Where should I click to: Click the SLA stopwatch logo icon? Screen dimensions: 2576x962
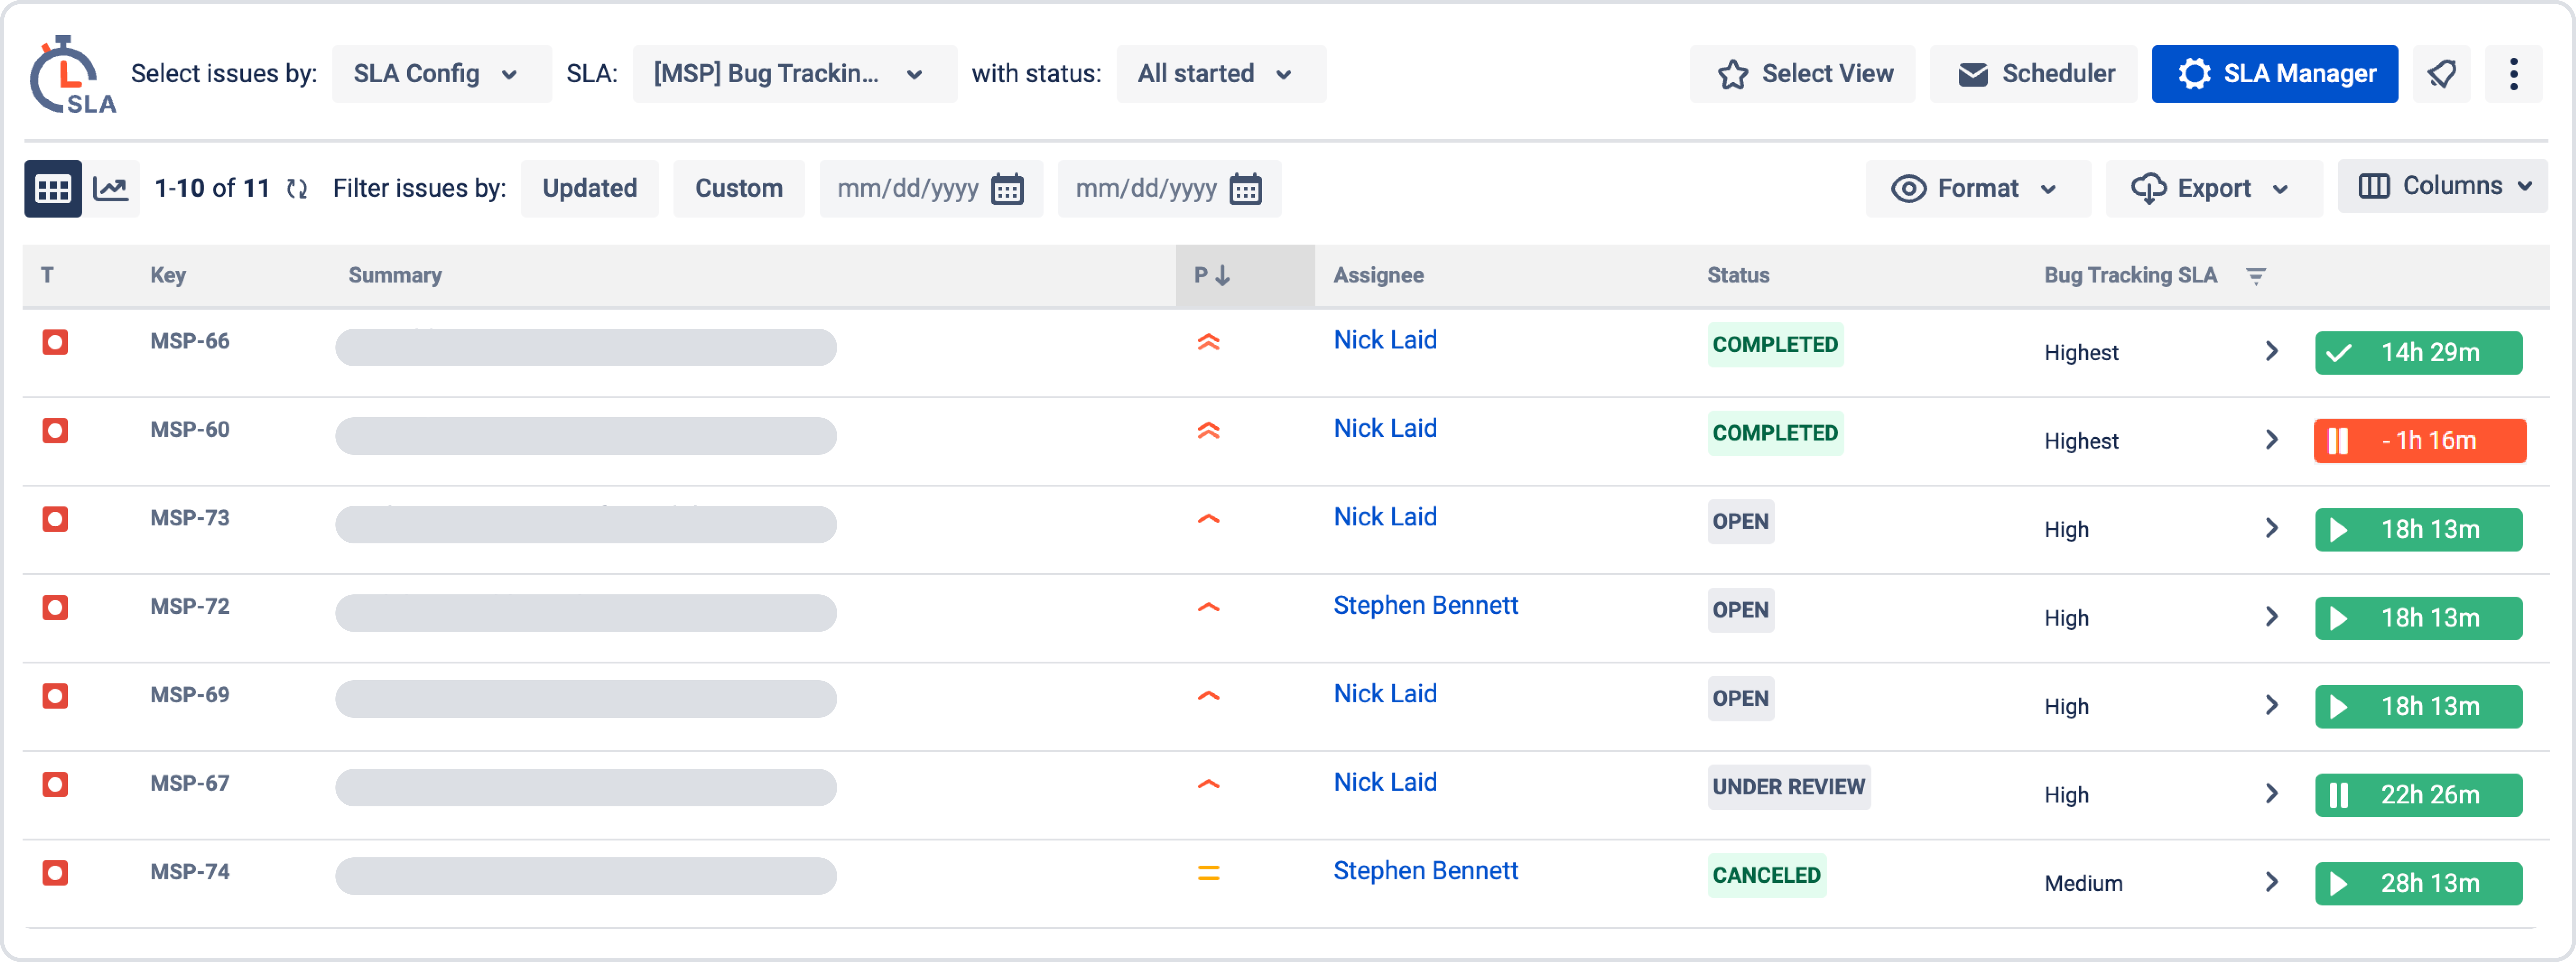(x=72, y=75)
